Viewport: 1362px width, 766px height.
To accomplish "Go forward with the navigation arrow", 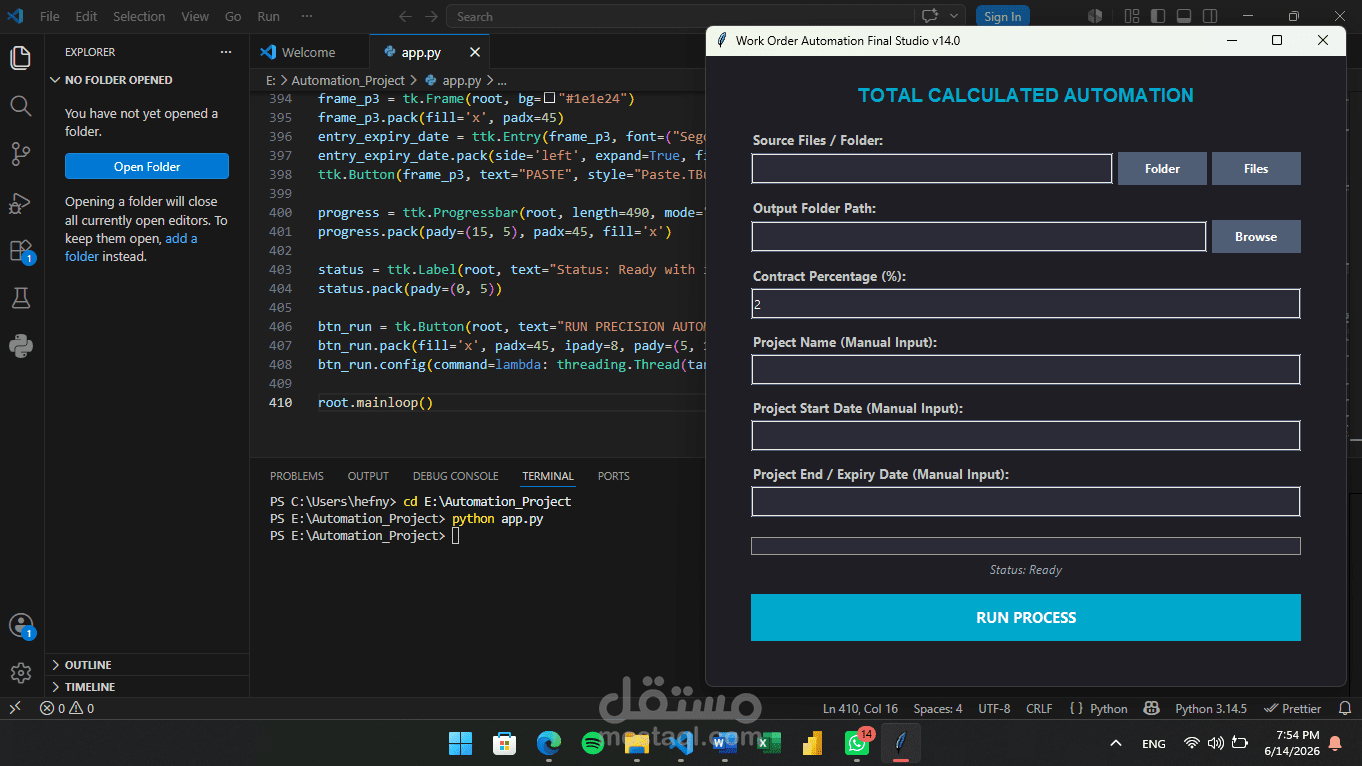I will [431, 16].
